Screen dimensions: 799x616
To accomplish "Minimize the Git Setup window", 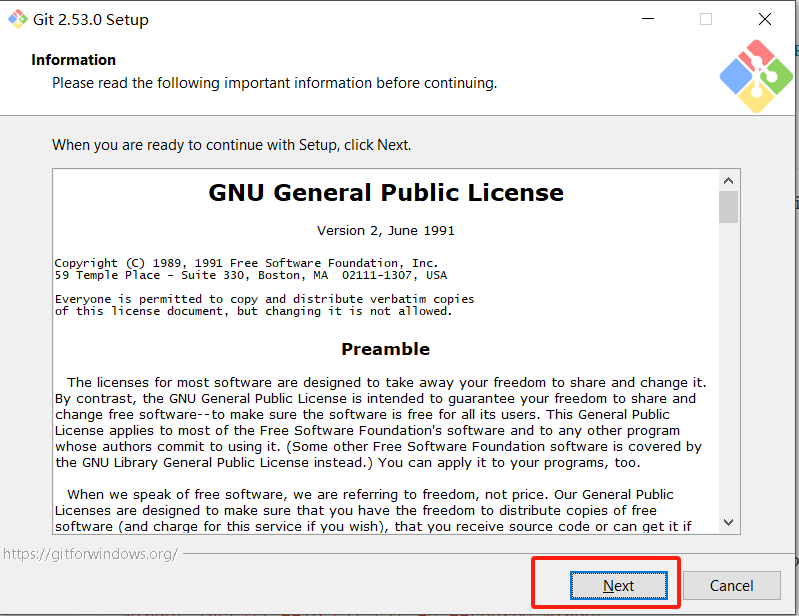I will click(x=648, y=19).
